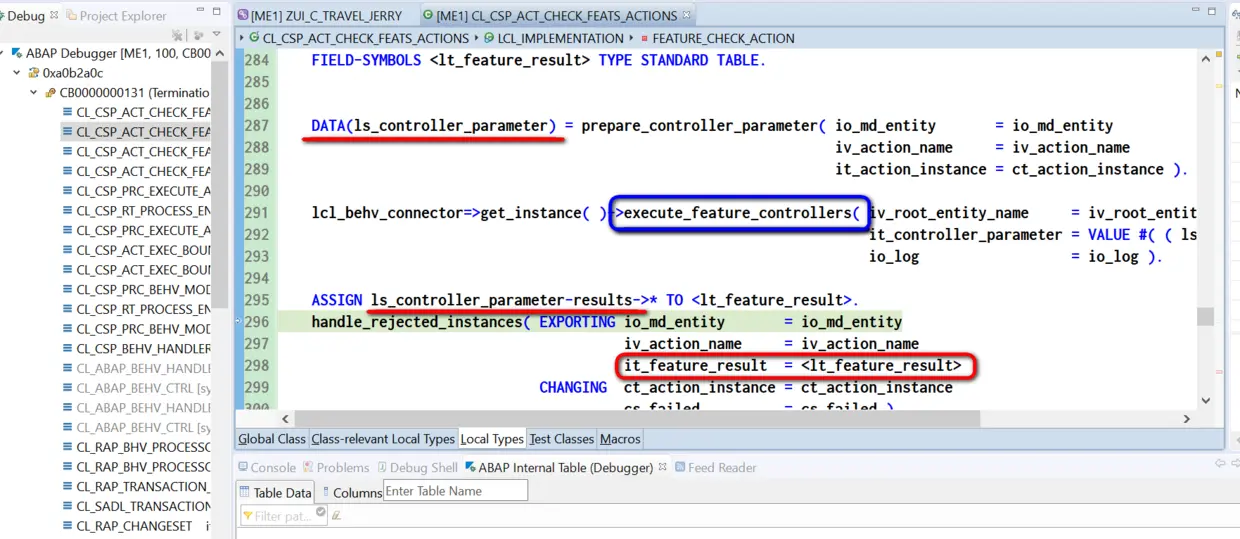Click the stack frame icon beside CL_RAP_CHANGESET
The width and height of the screenshot is (1240, 539).
click(67, 526)
